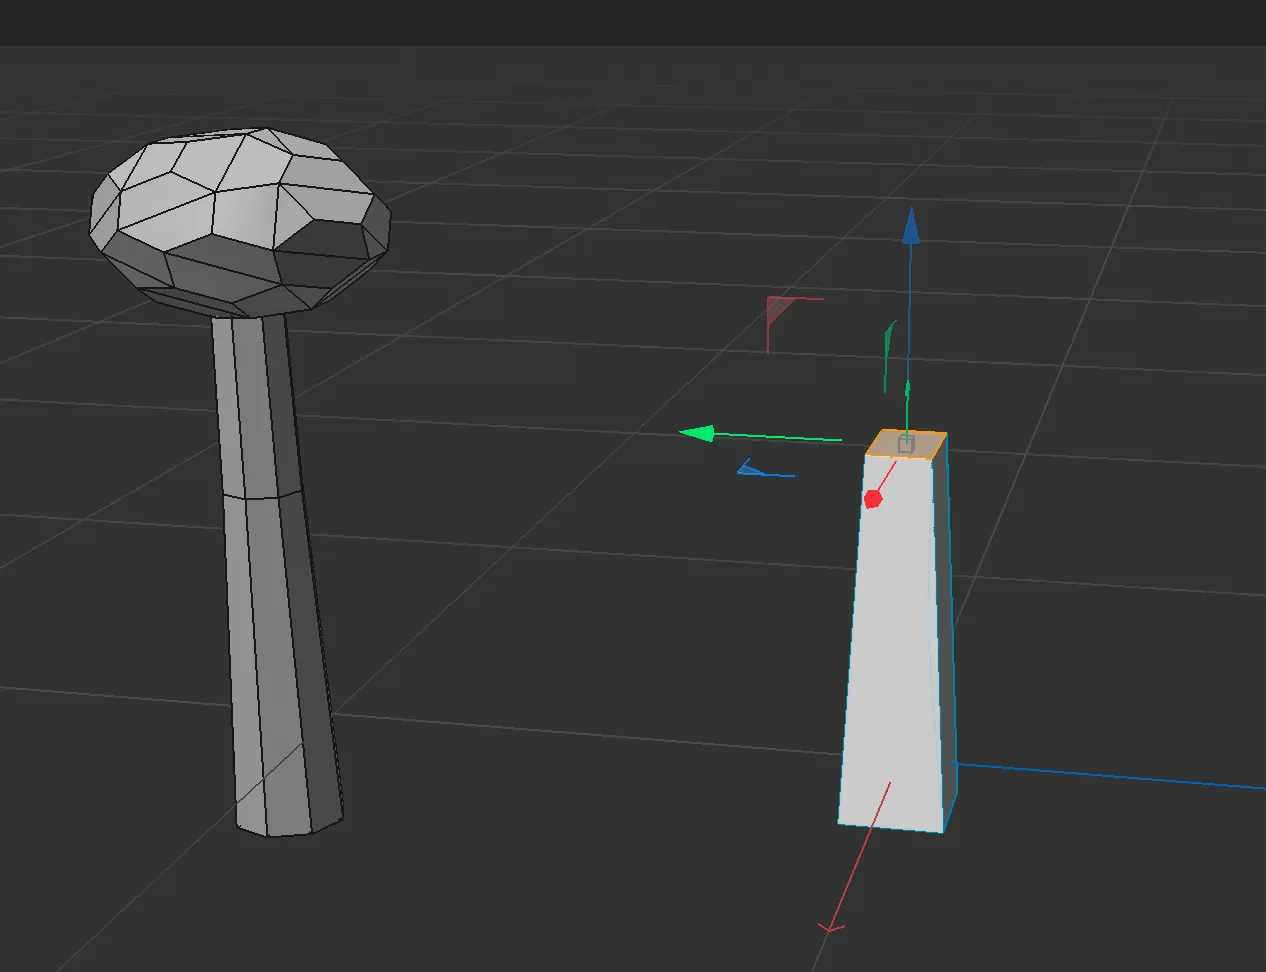The image size is (1266, 972).
Task: Select the faceted mushroom cap mesh
Action: 240,222
